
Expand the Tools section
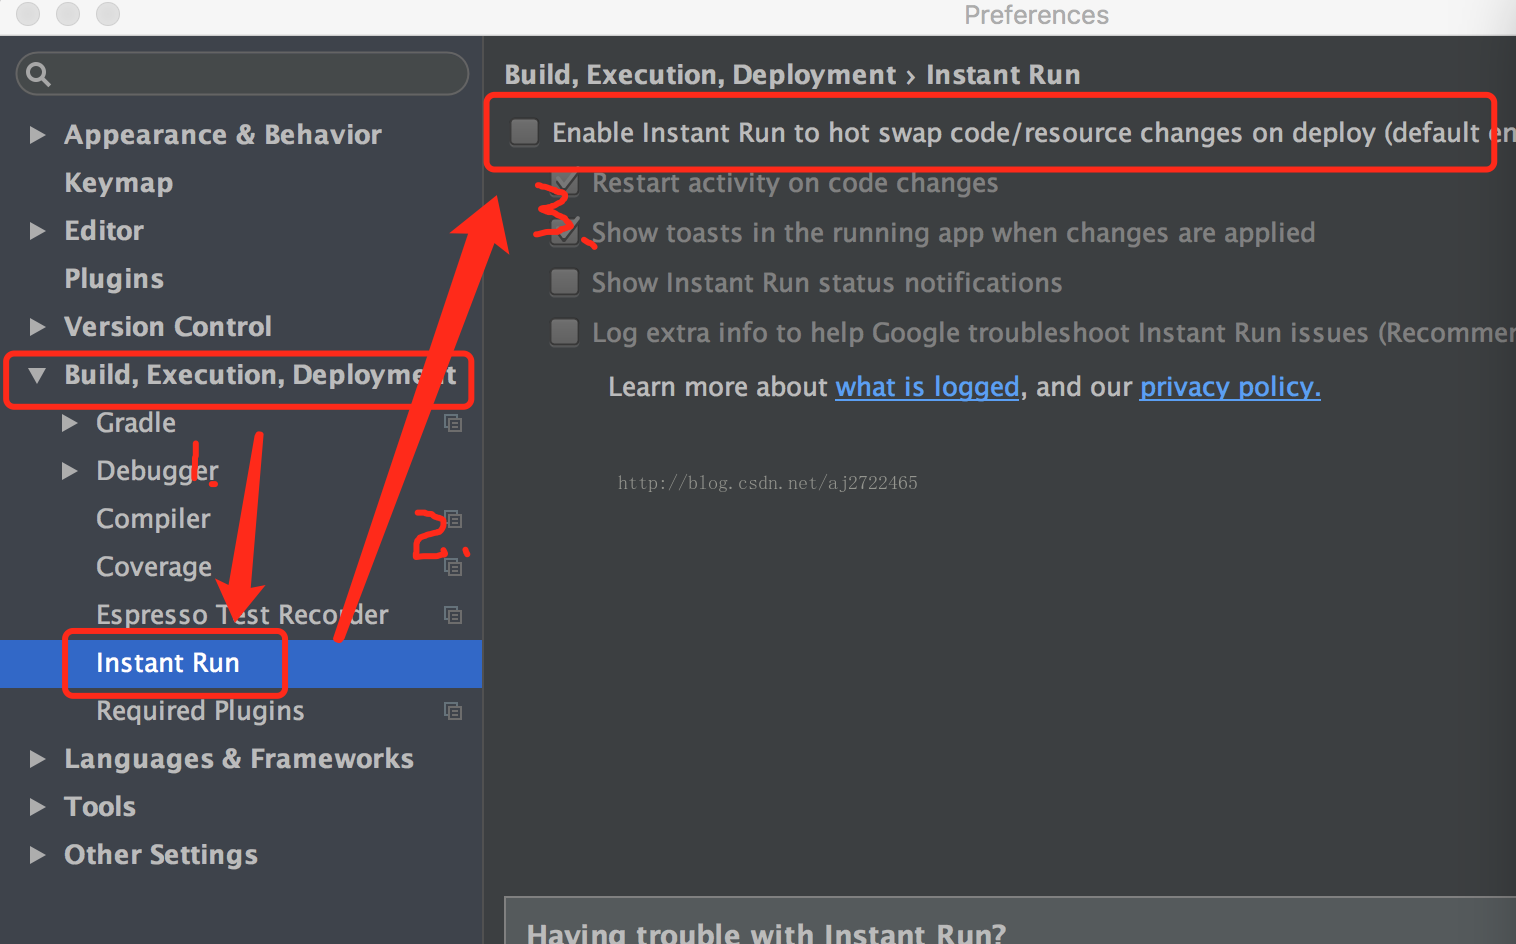(x=37, y=807)
